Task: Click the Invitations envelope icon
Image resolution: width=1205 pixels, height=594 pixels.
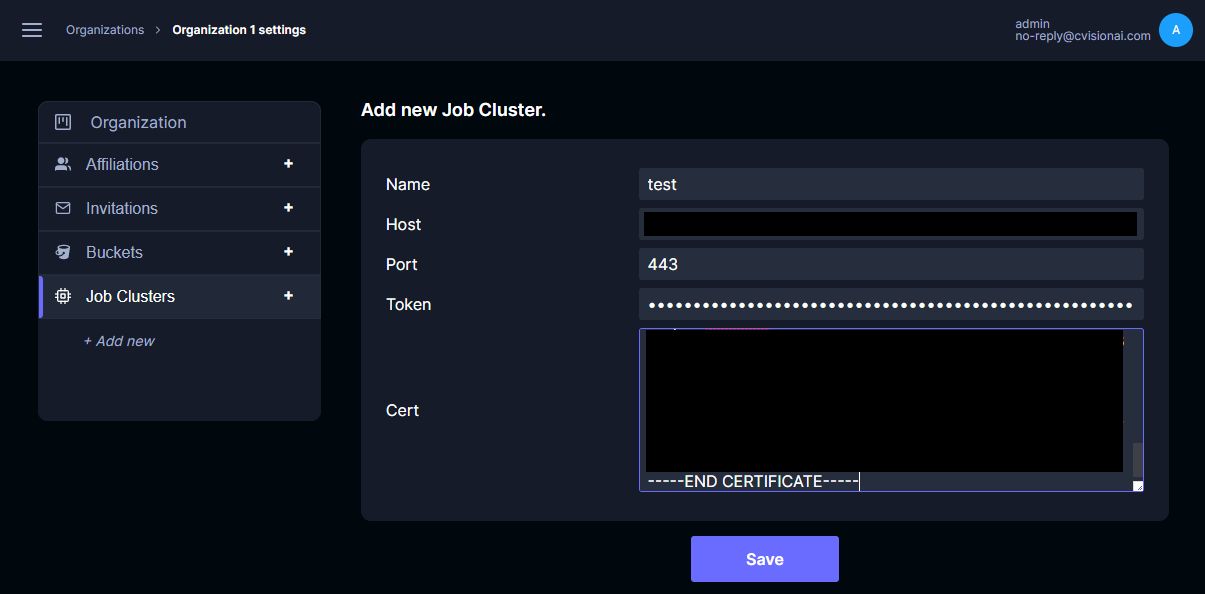Action: point(63,208)
